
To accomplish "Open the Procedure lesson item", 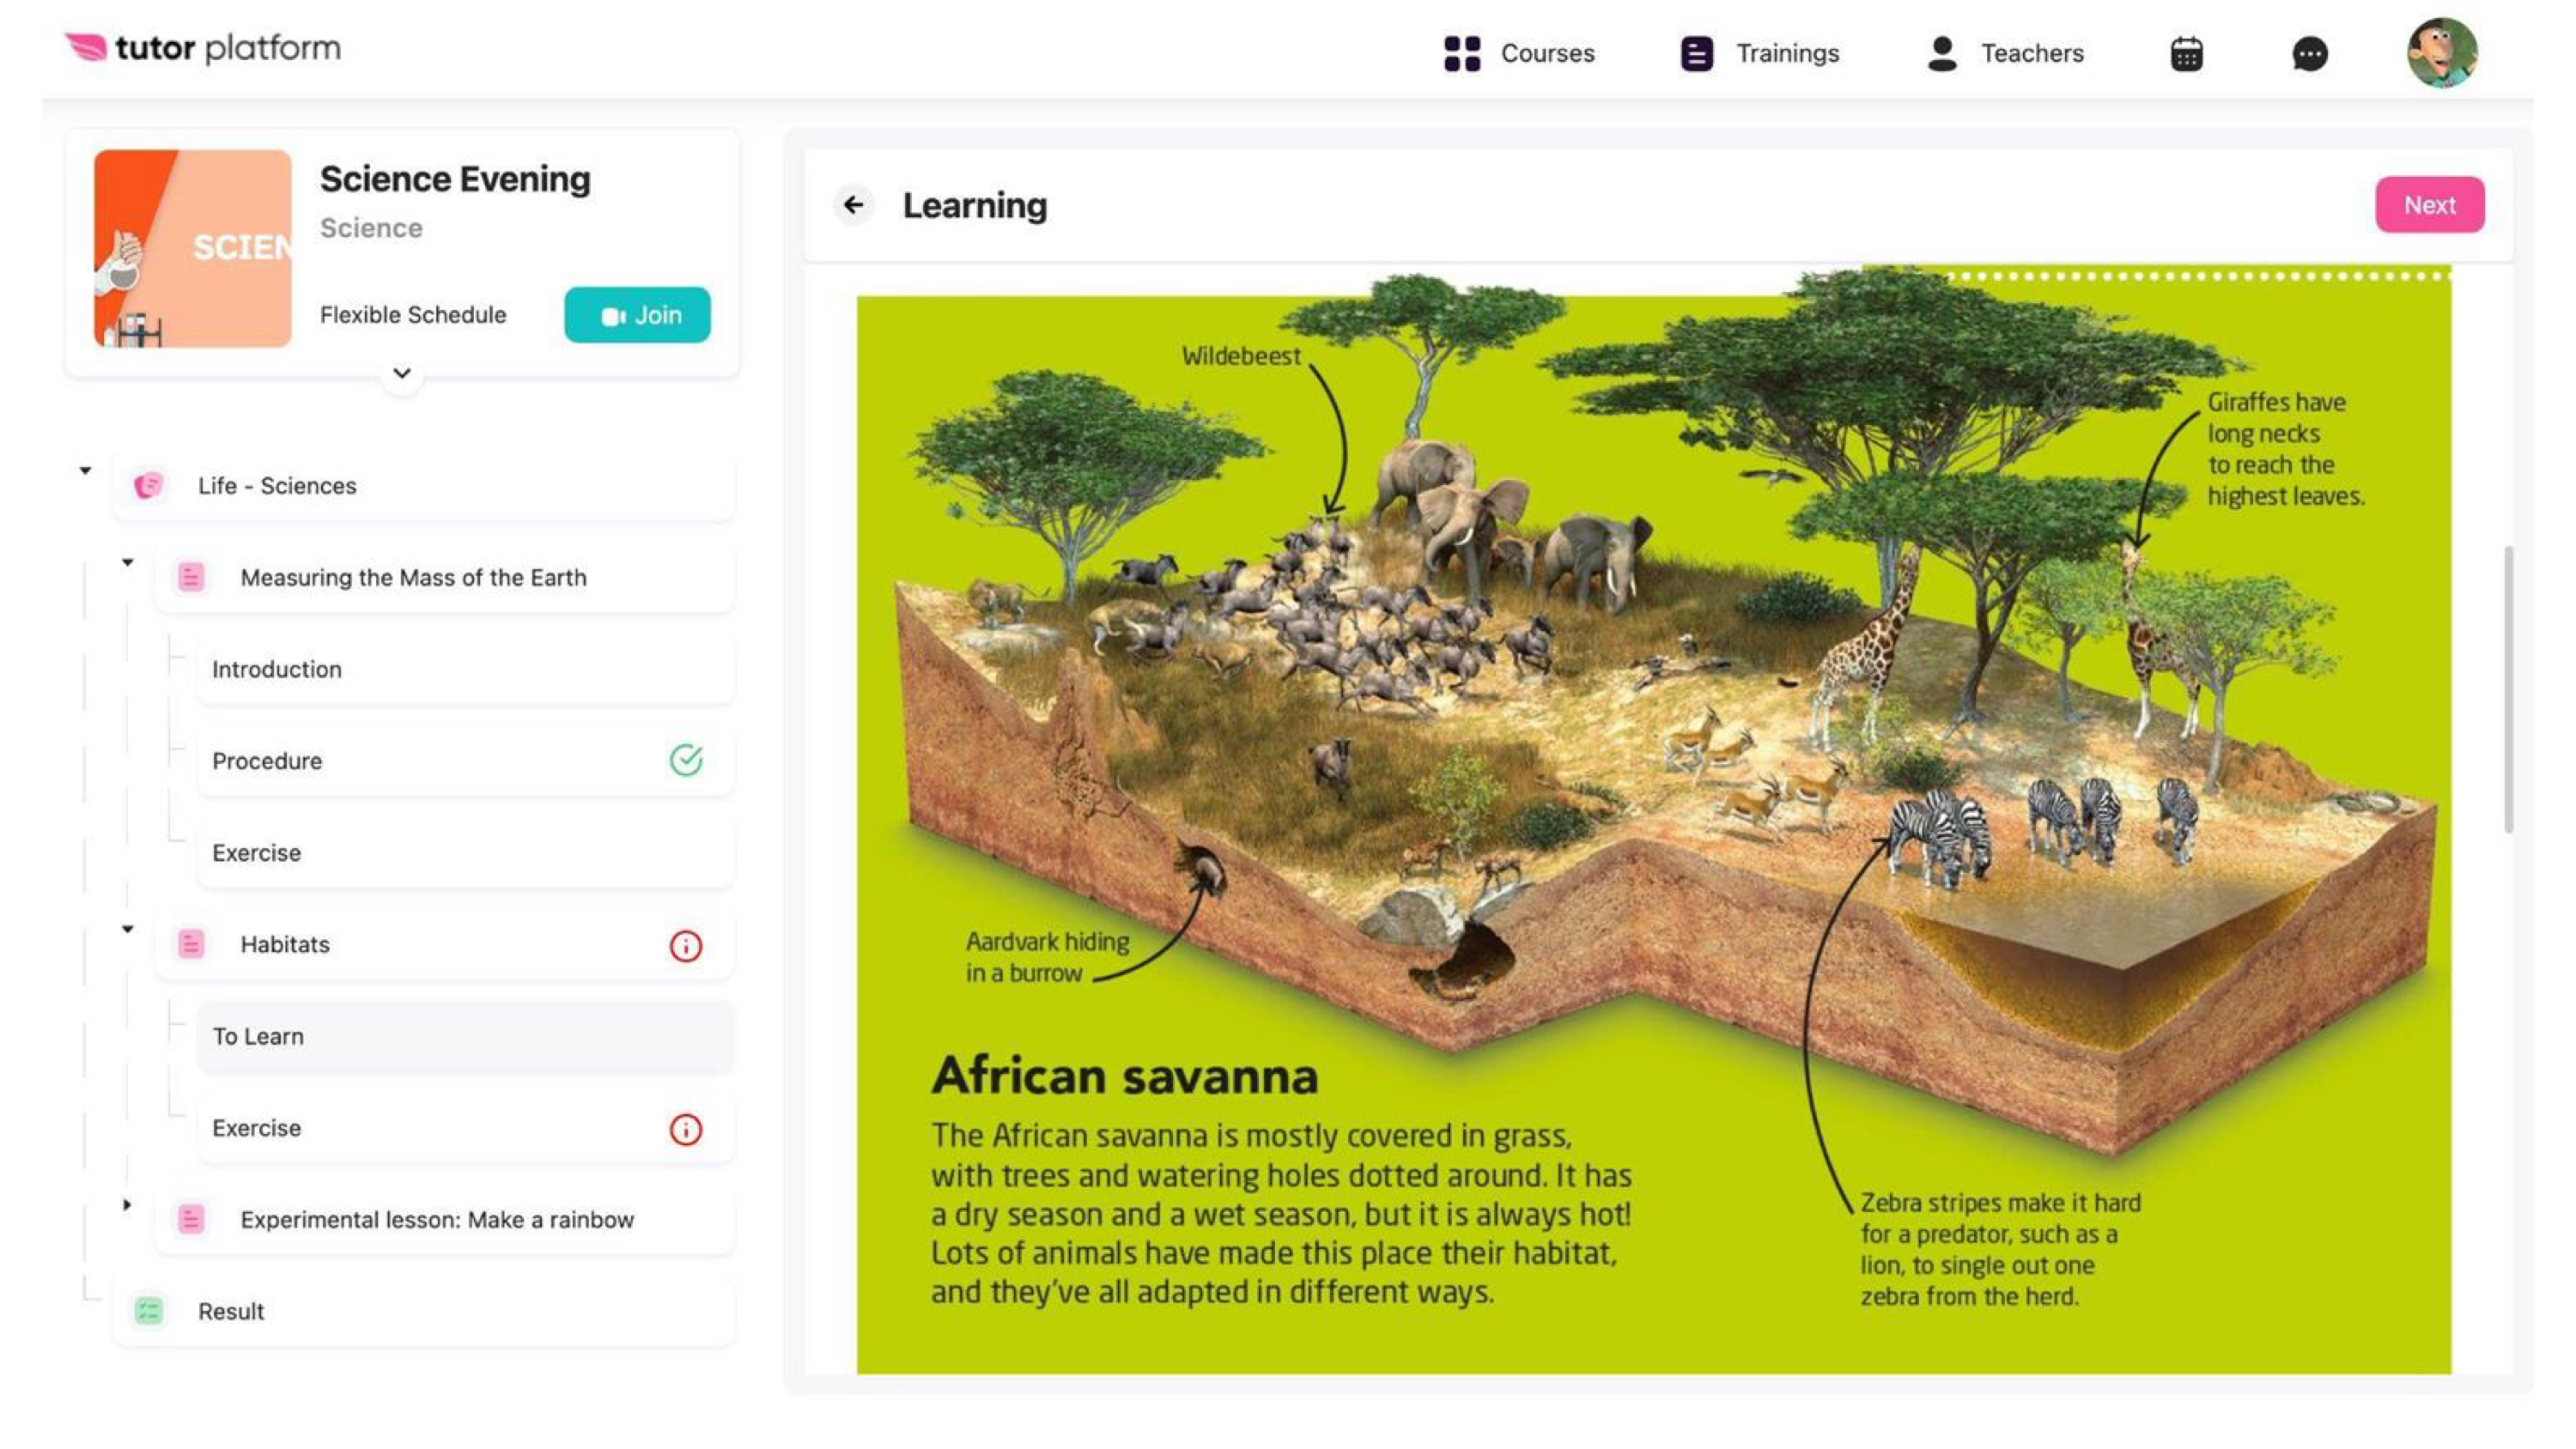I will pyautogui.click(x=465, y=761).
